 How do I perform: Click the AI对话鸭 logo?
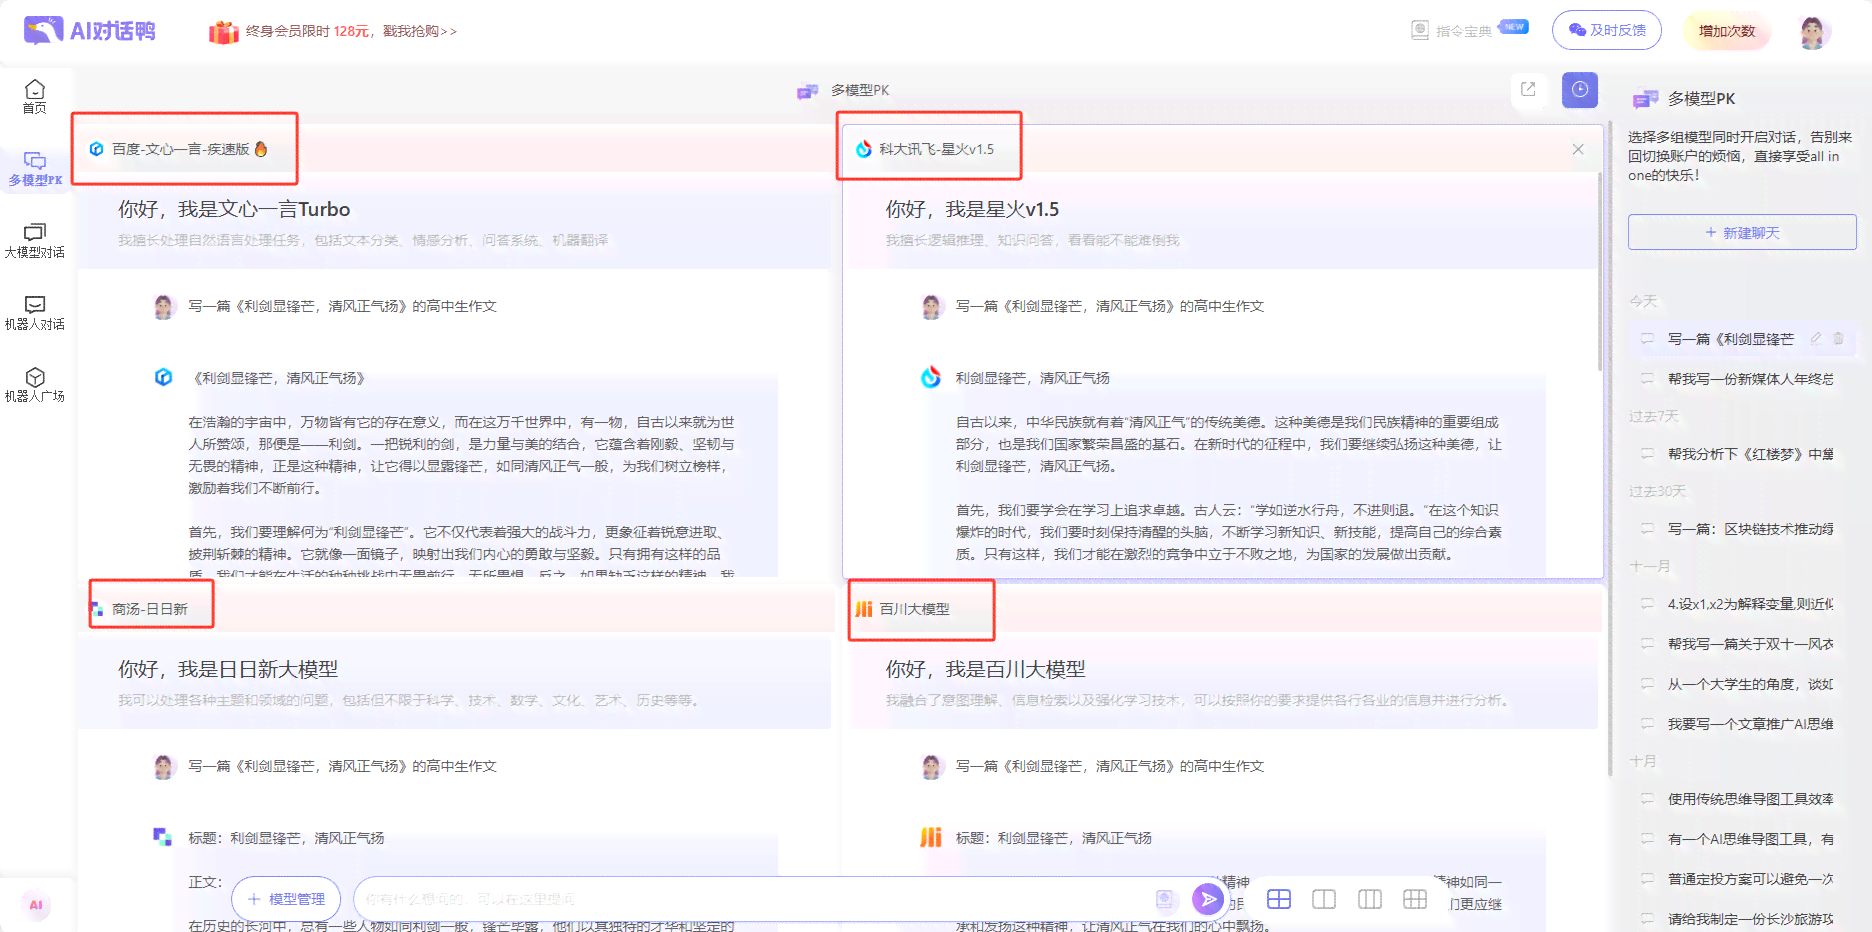[90, 31]
